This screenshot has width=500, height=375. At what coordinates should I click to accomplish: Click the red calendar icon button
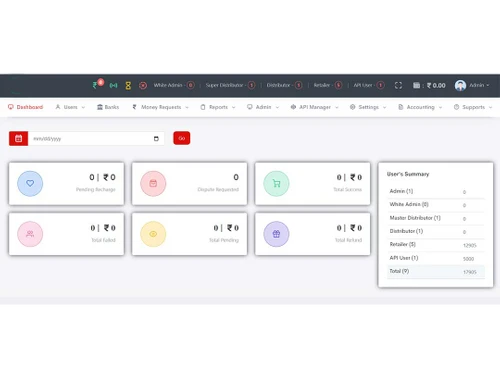tap(18, 138)
